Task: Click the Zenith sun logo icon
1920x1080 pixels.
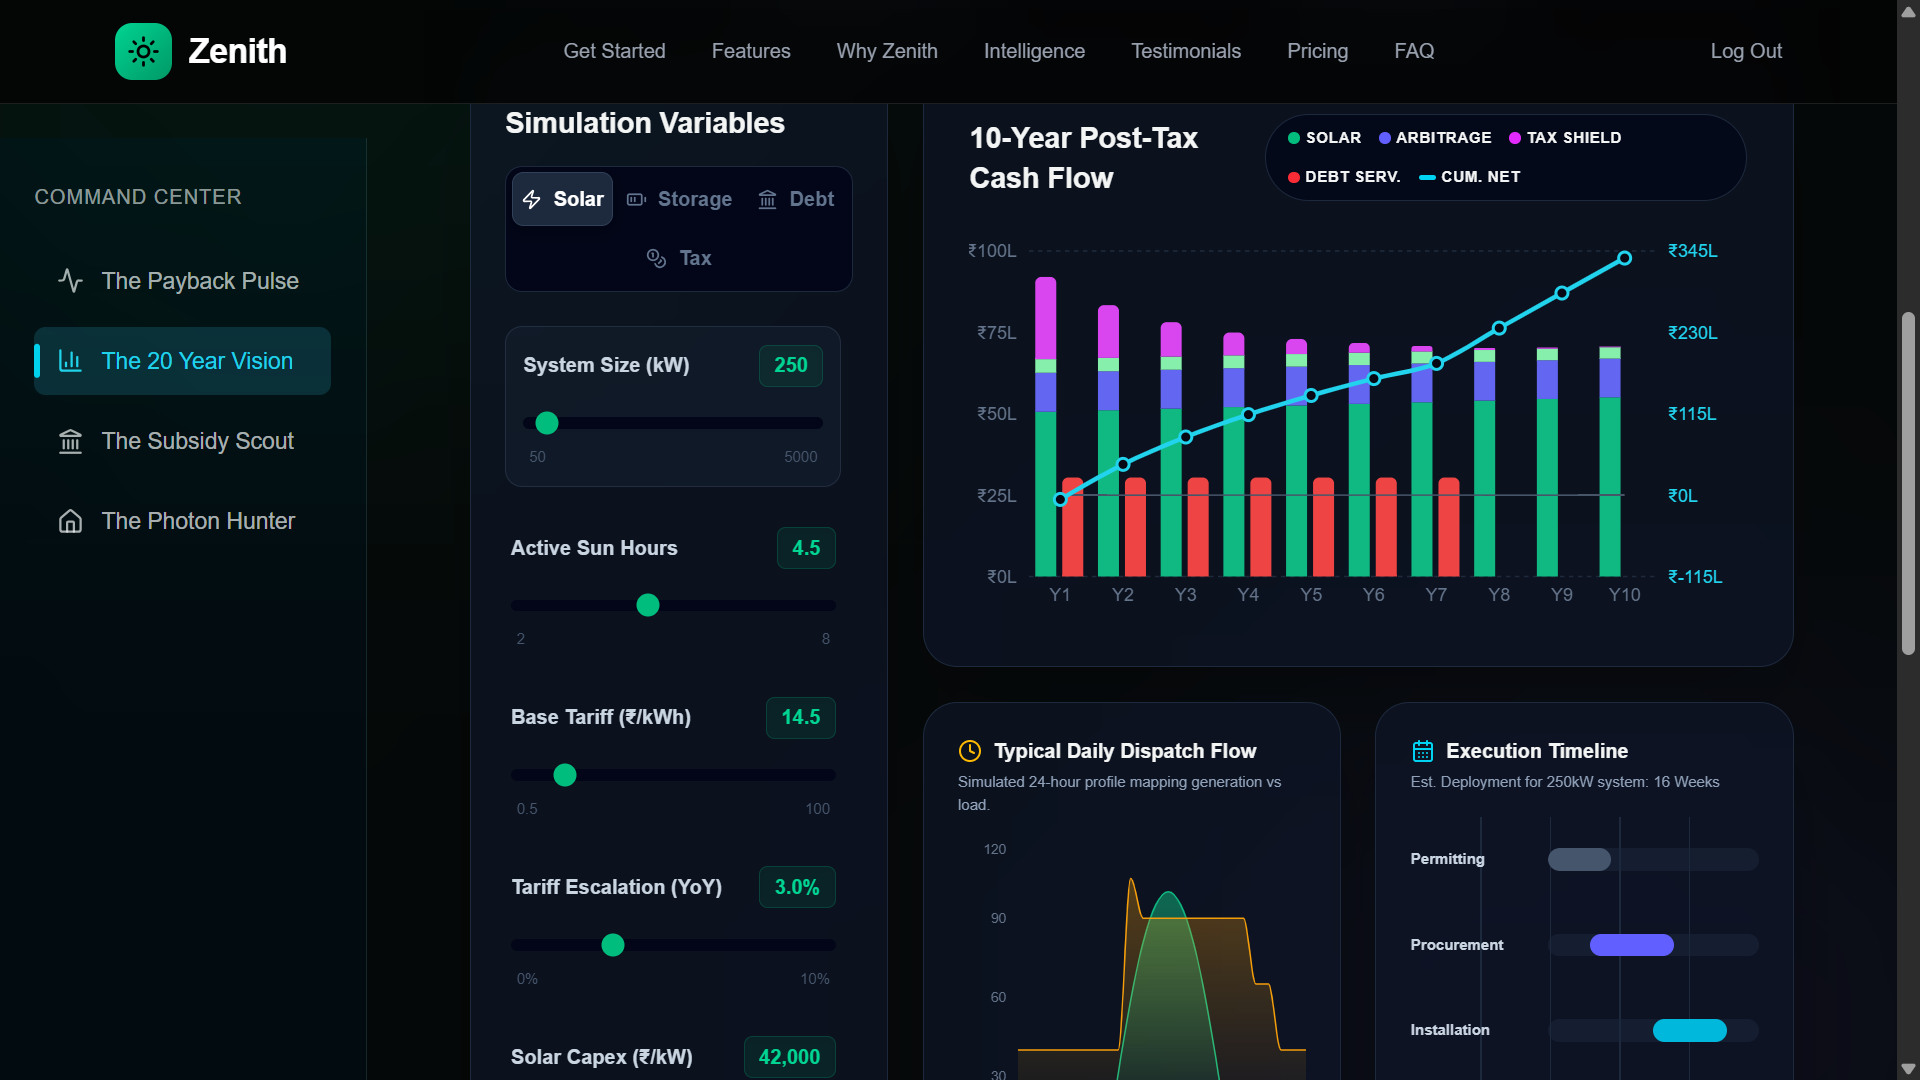Action: tap(143, 51)
